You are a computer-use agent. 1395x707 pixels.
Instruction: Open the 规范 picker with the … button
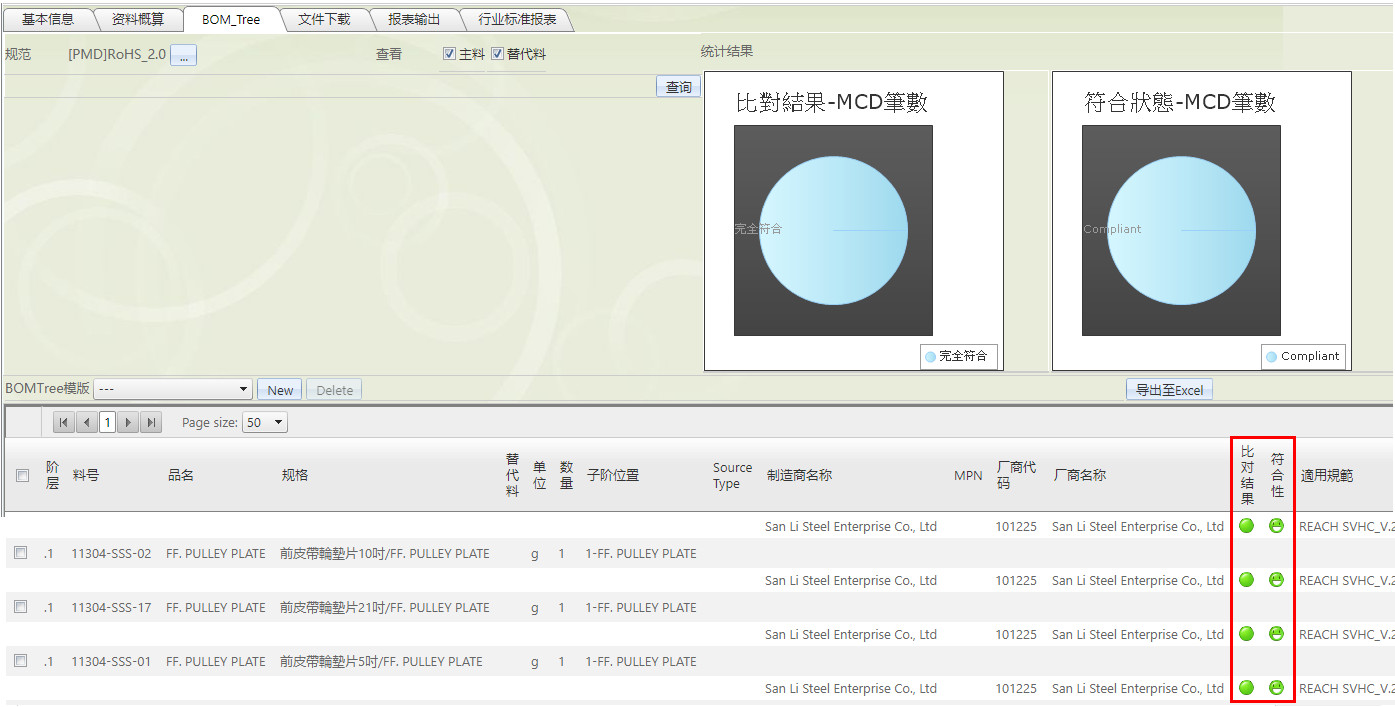(183, 55)
